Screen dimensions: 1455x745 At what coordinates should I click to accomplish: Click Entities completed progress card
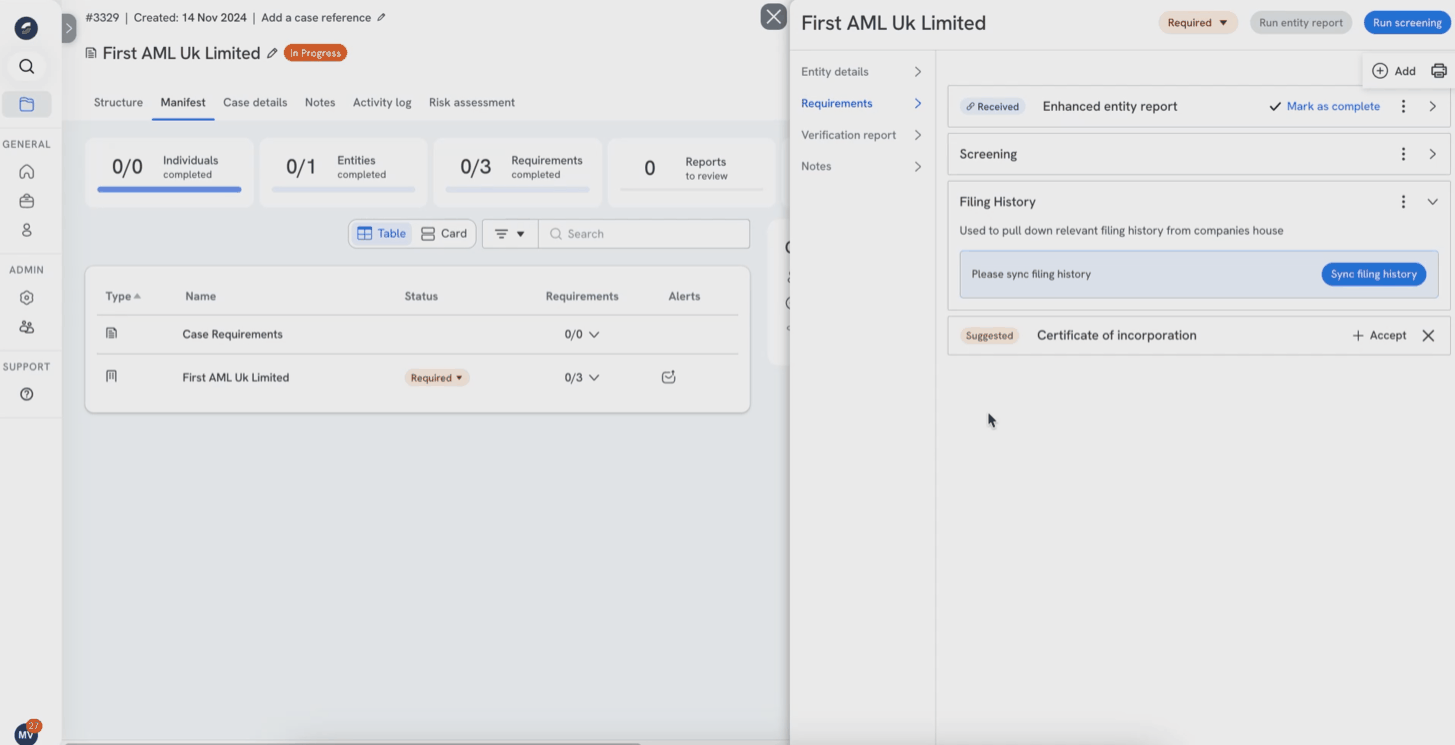(343, 172)
